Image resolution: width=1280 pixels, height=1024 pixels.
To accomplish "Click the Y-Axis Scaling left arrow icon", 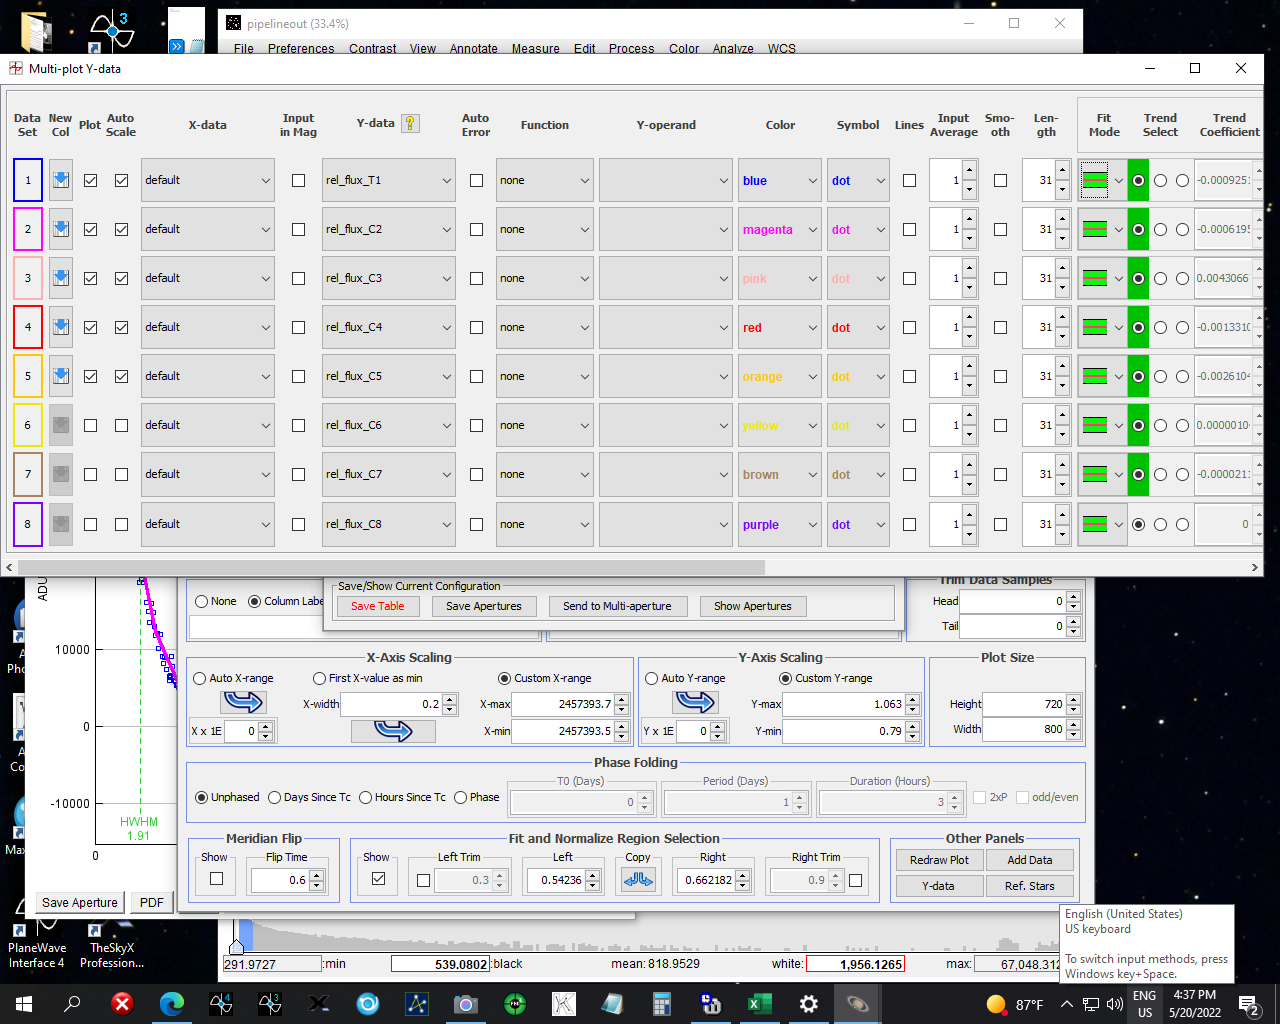I will click(x=694, y=703).
